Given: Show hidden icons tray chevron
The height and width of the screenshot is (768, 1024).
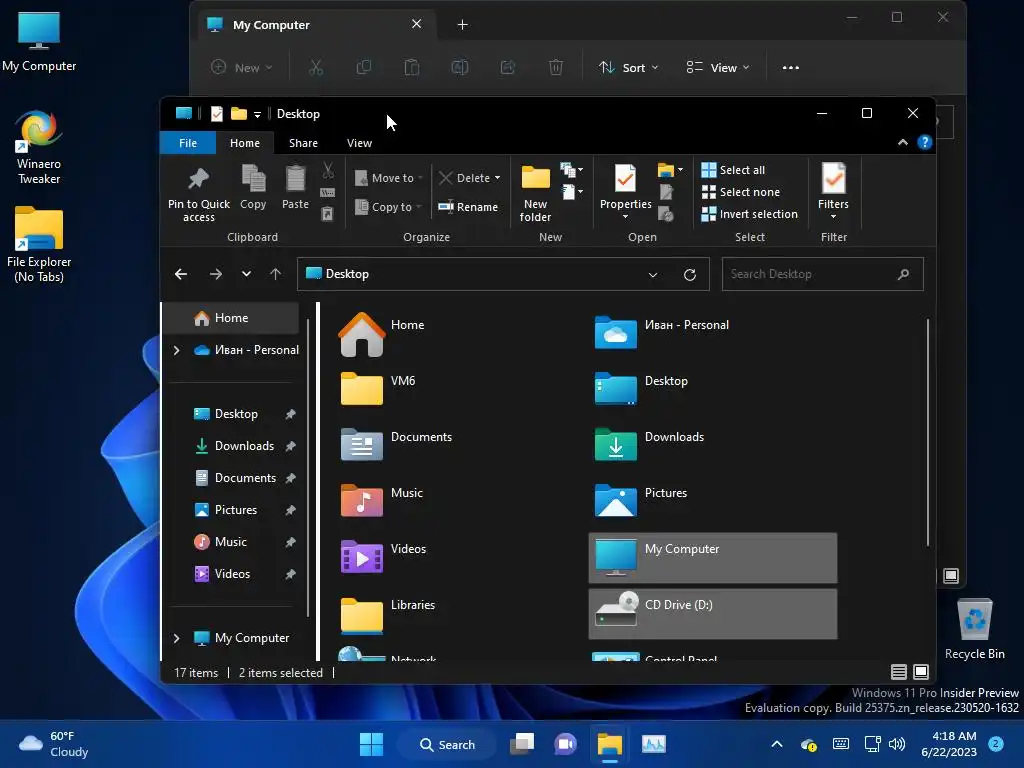Looking at the screenshot, I should 776,744.
